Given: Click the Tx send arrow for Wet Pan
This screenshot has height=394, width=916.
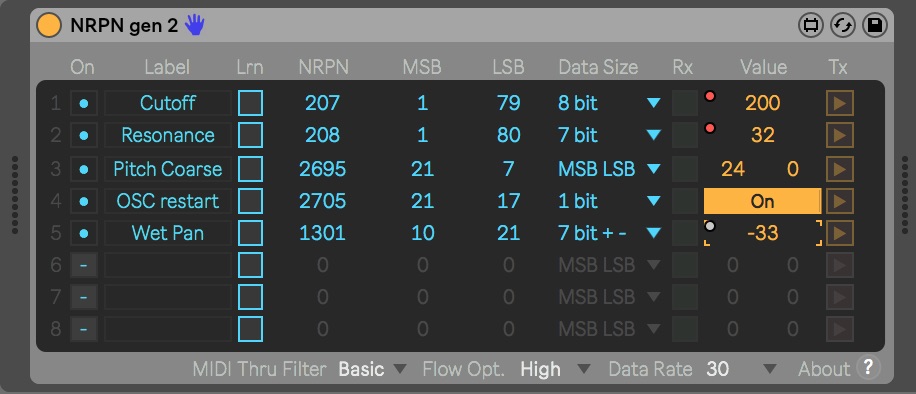Looking at the screenshot, I should 839,233.
